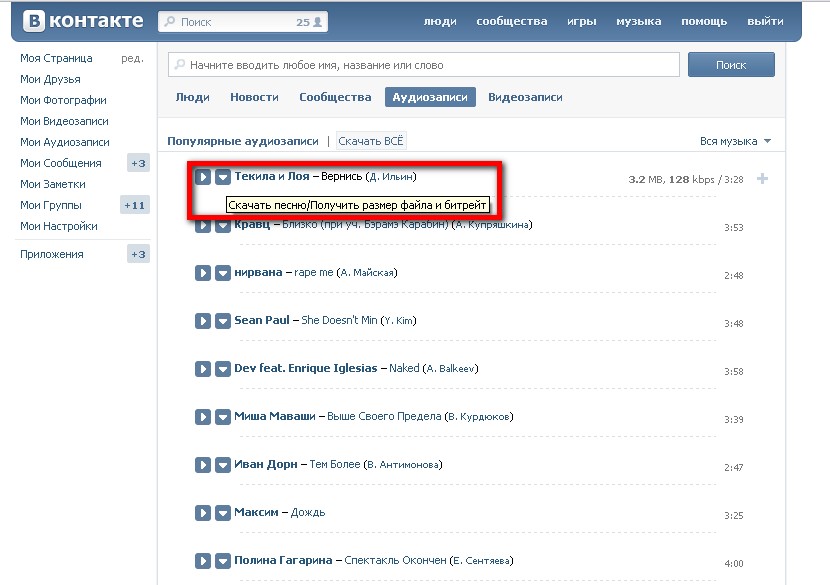This screenshot has height=585, width=830.
Task: Click the artist name Максим
Action: point(256,512)
